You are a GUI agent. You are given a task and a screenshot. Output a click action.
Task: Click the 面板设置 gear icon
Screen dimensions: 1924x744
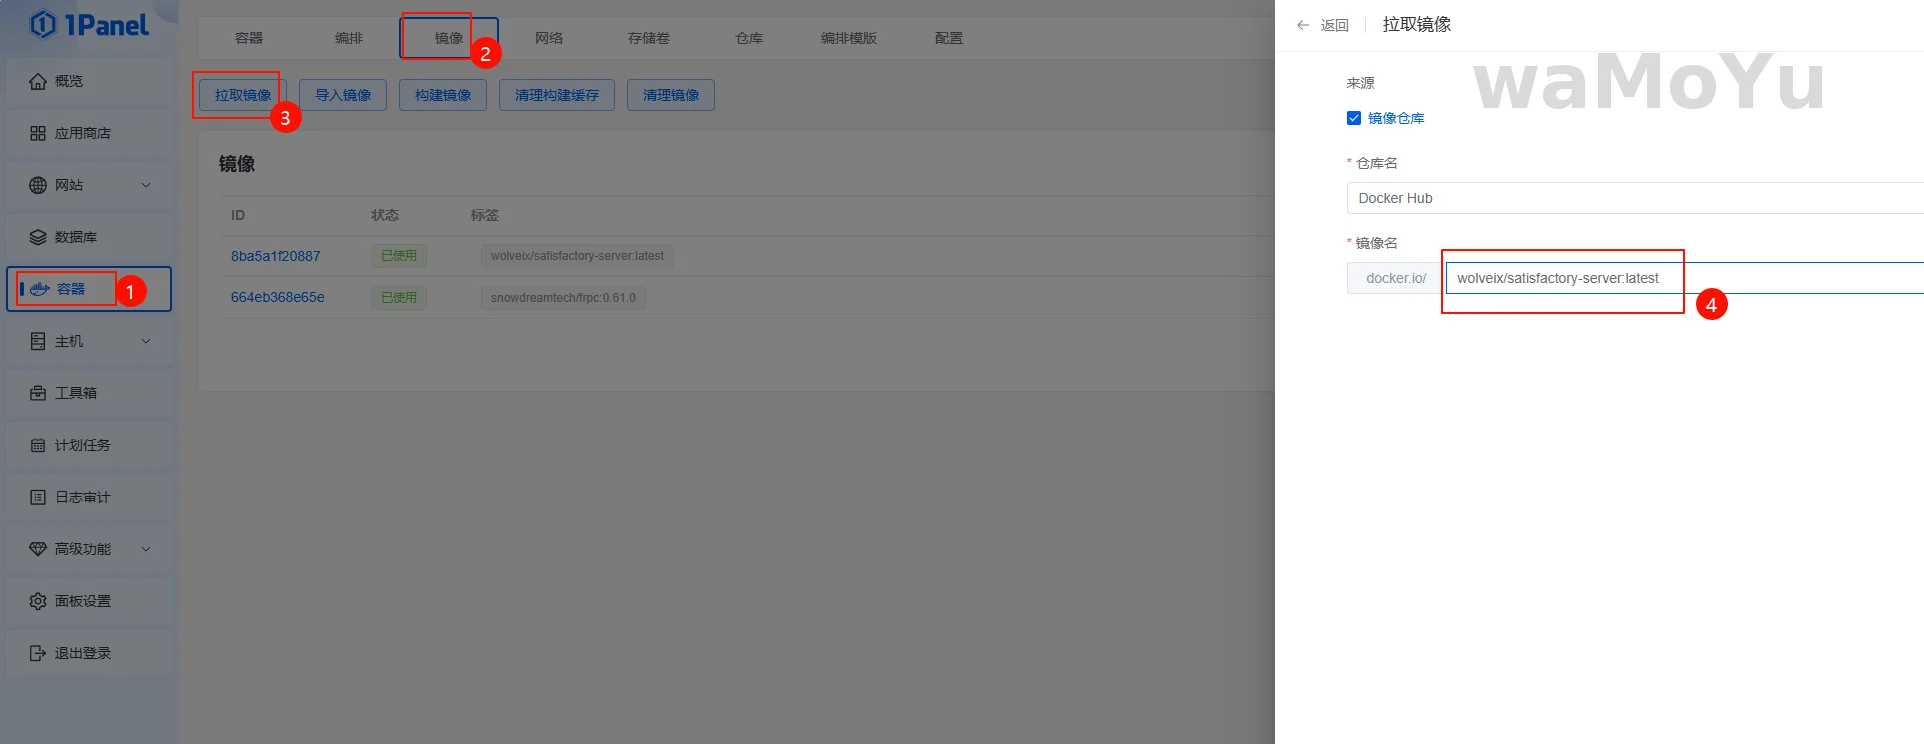point(38,601)
